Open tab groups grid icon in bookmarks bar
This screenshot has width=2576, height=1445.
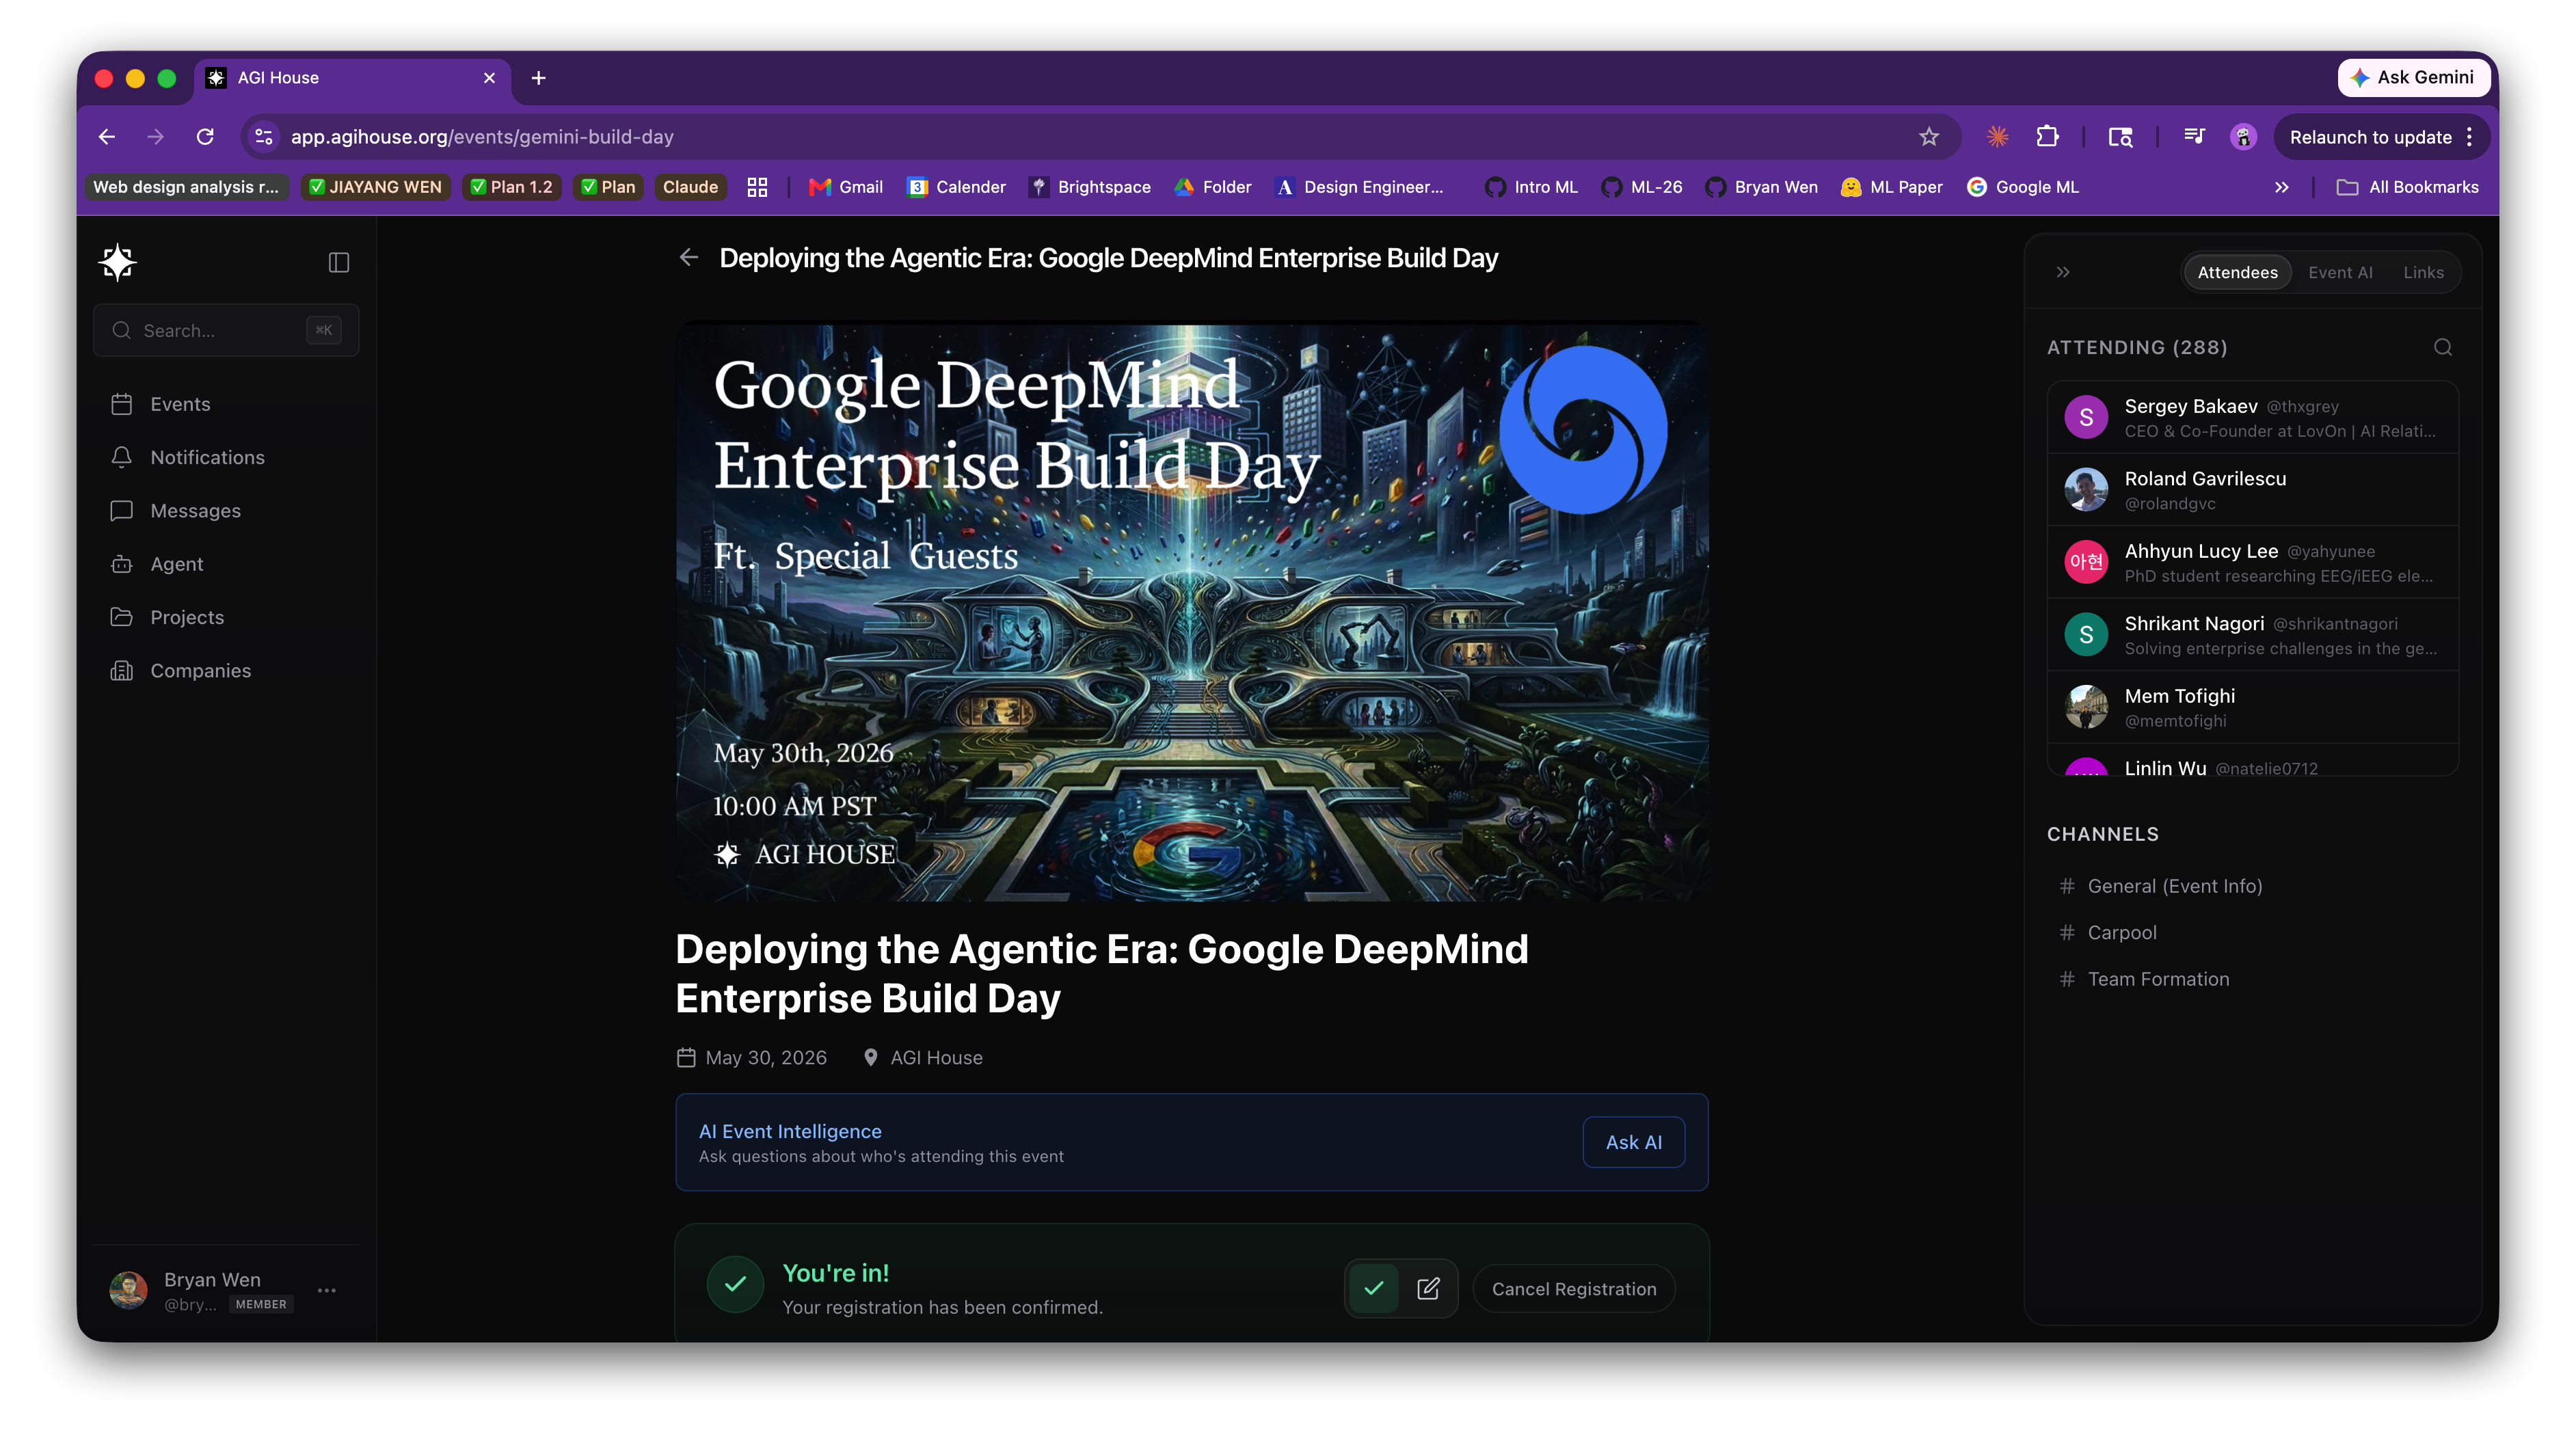757,187
